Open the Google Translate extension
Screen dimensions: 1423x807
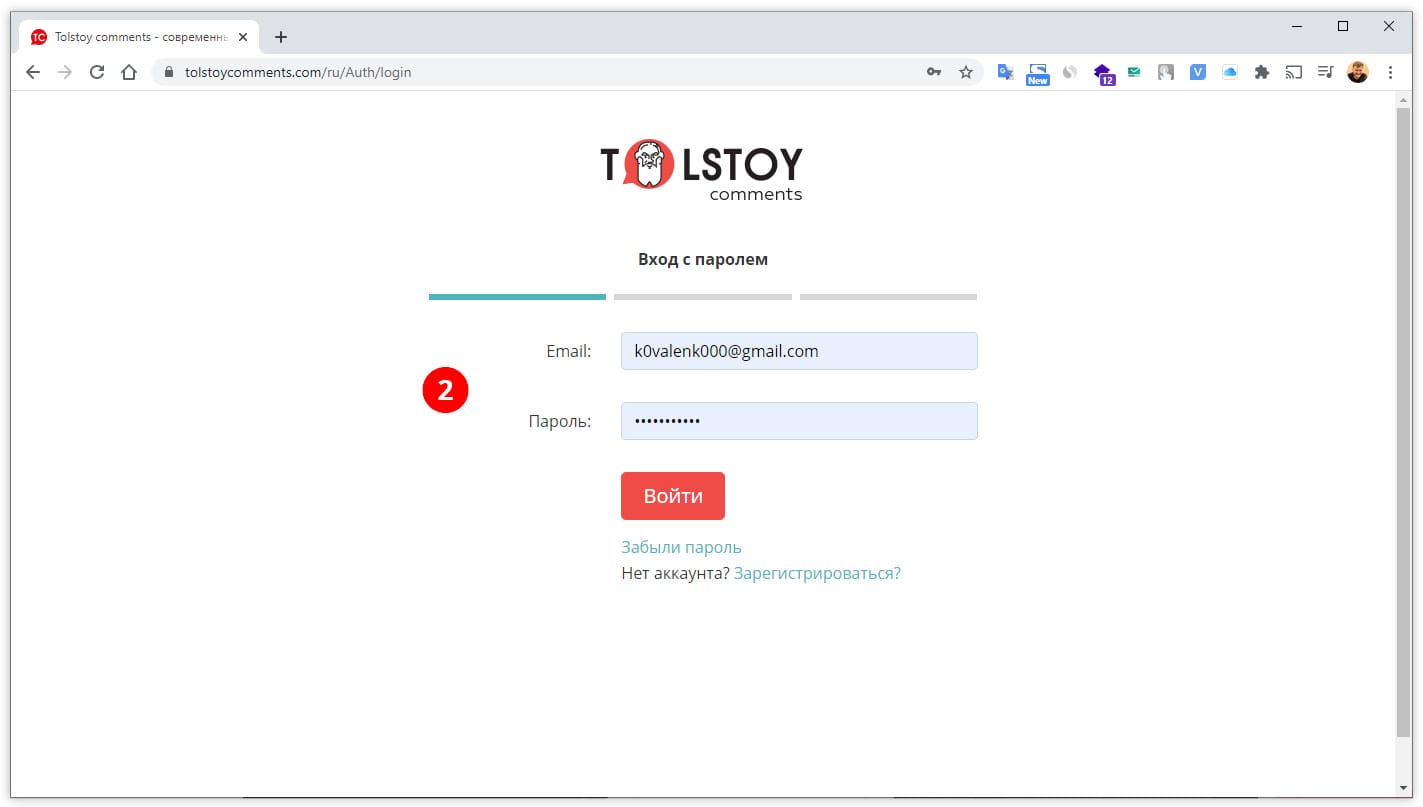pyautogui.click(x=1006, y=72)
